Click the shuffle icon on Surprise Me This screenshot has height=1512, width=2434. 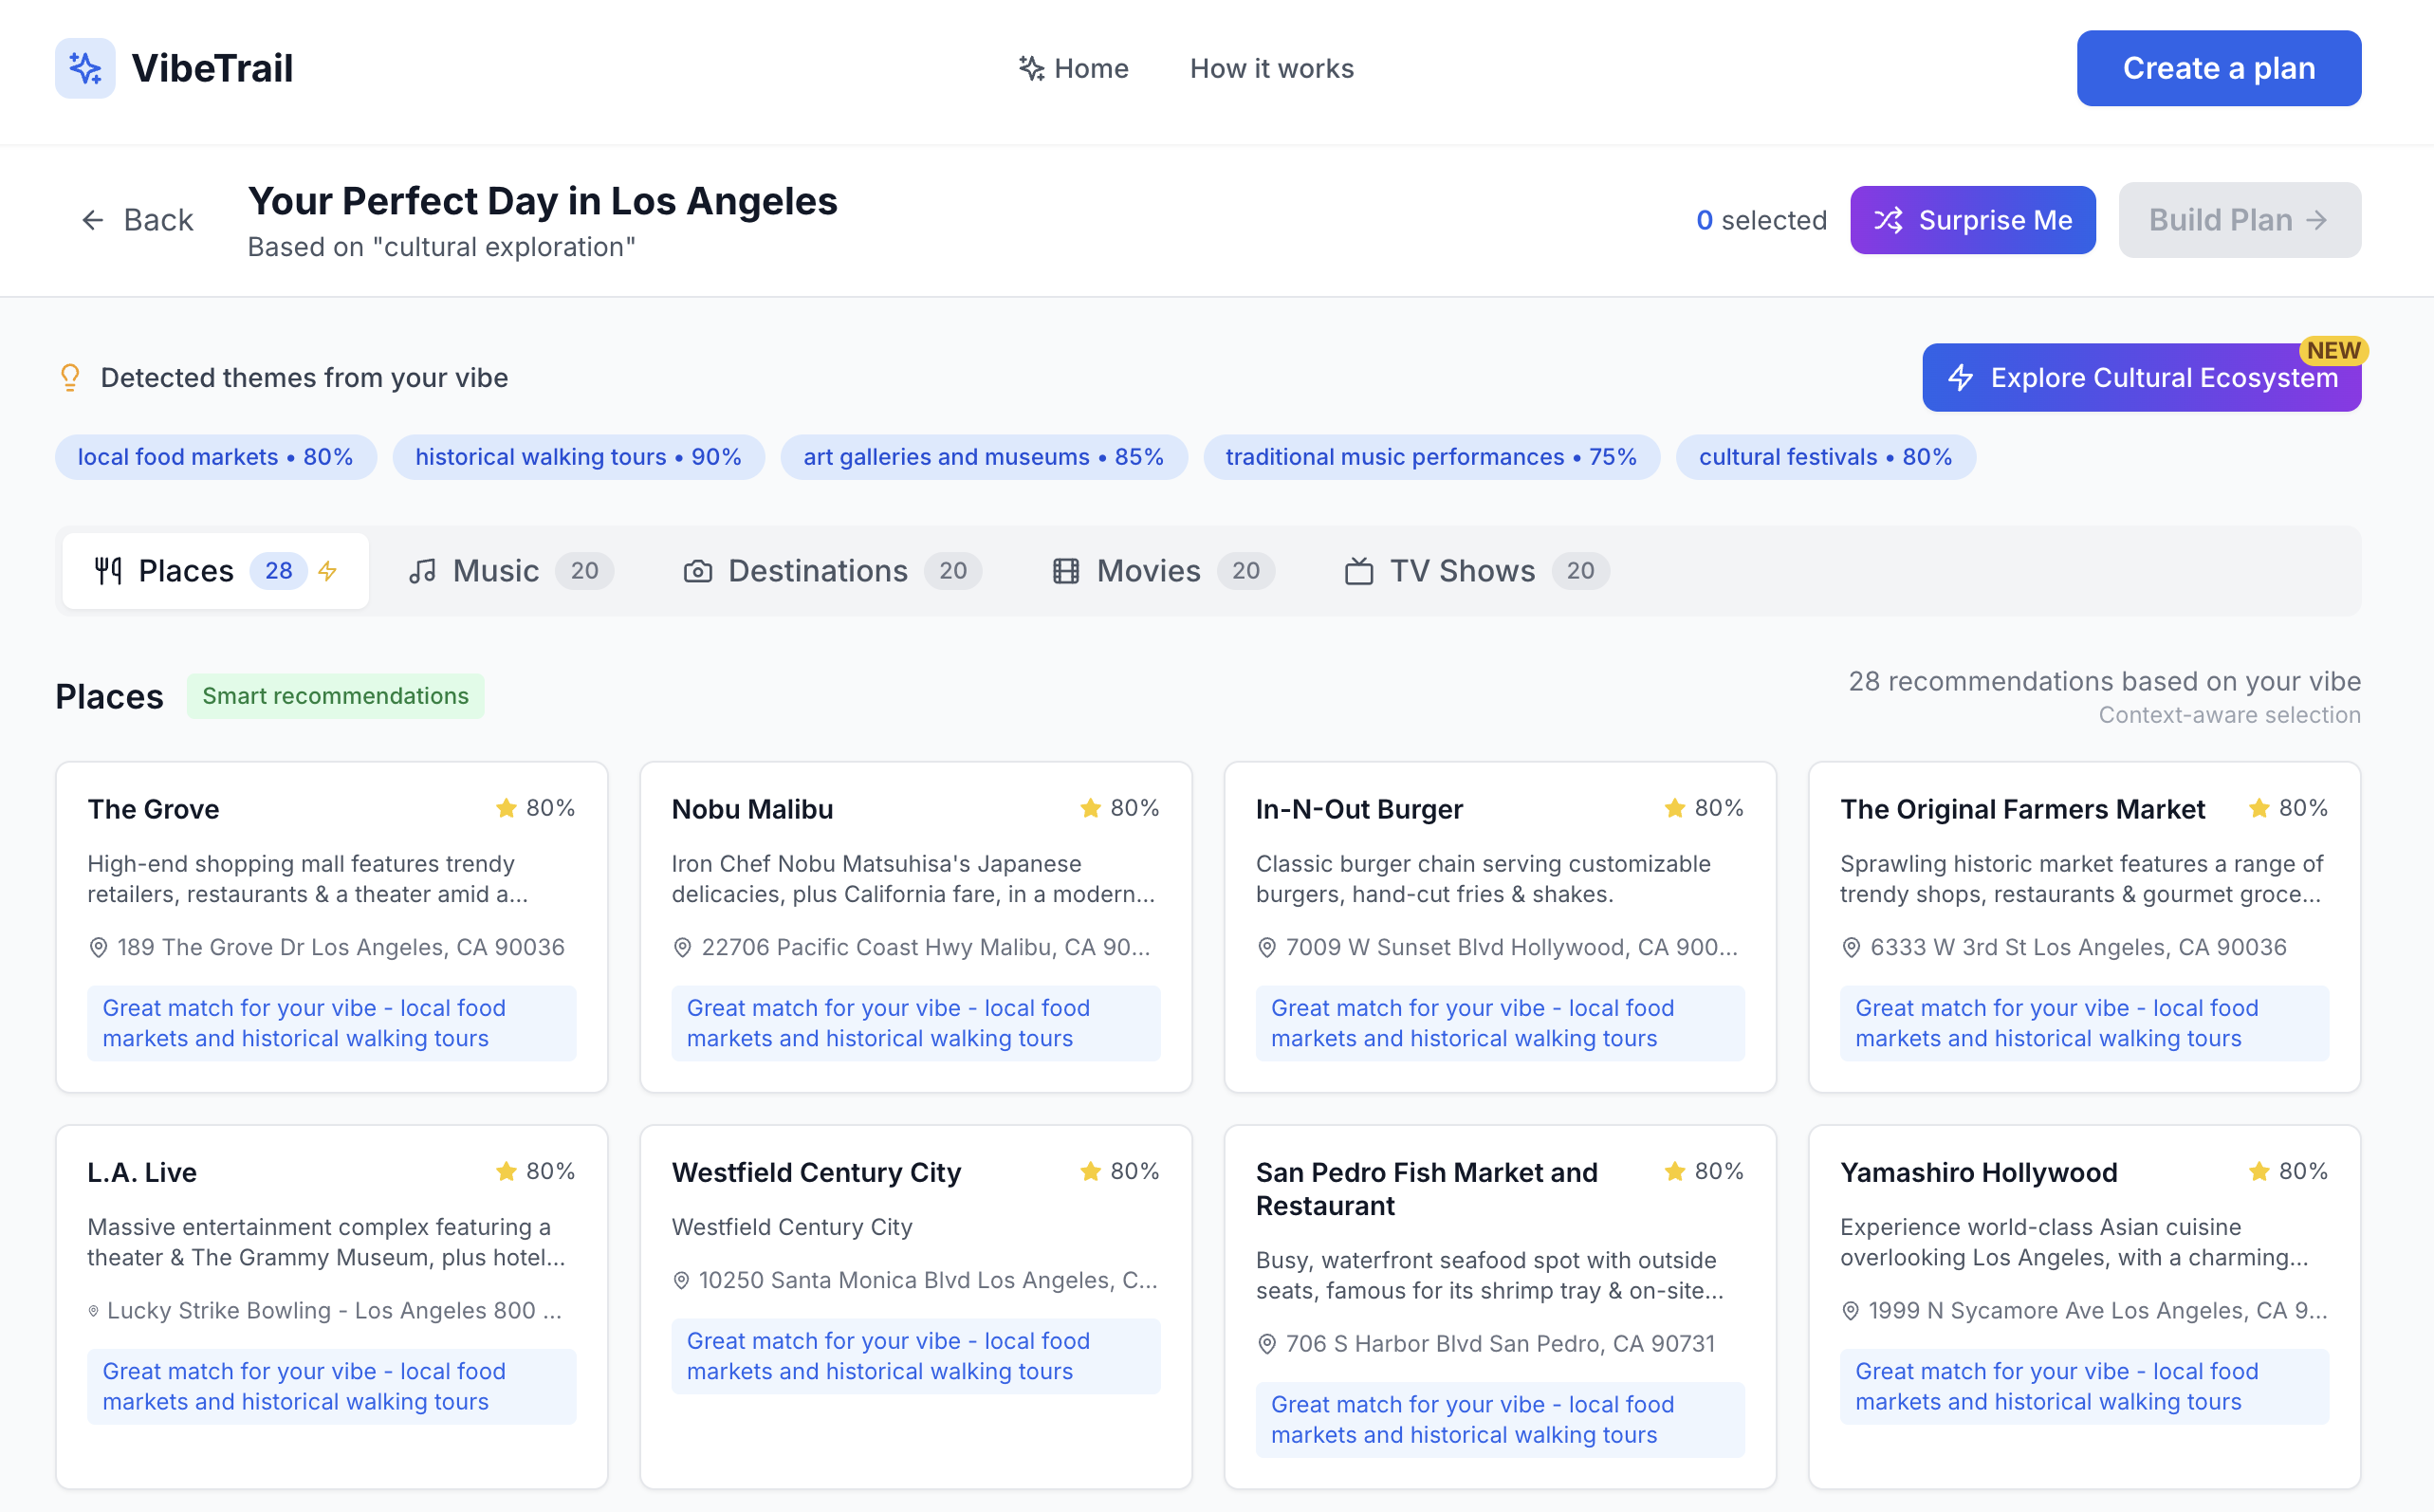click(1888, 220)
